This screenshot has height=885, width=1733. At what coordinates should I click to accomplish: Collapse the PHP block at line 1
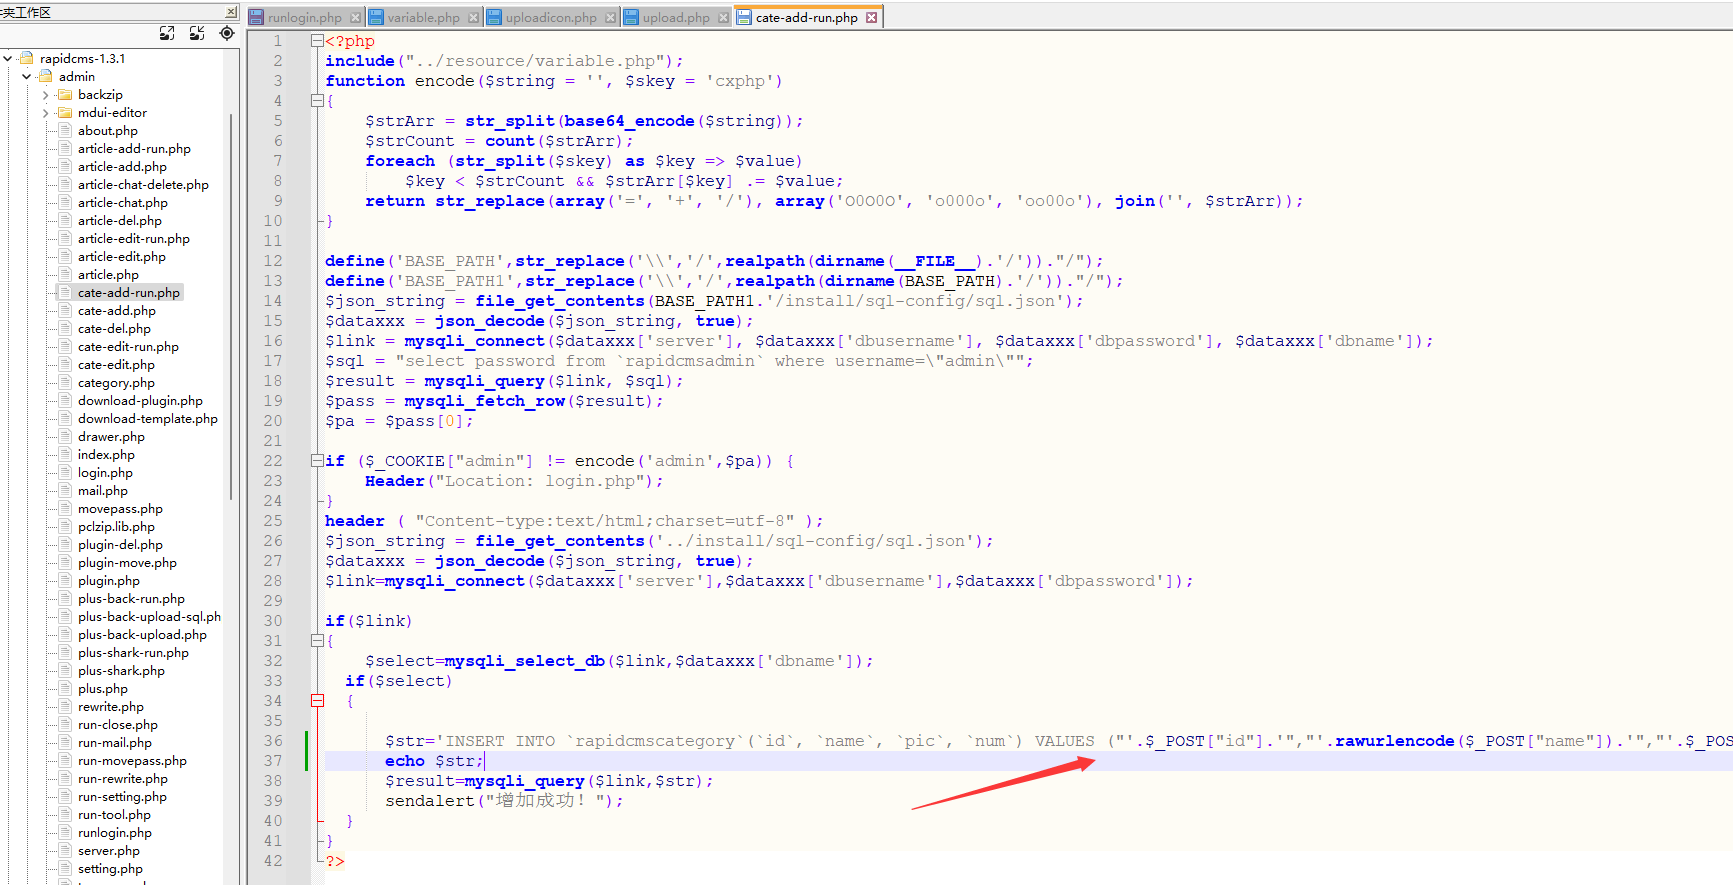pos(317,41)
